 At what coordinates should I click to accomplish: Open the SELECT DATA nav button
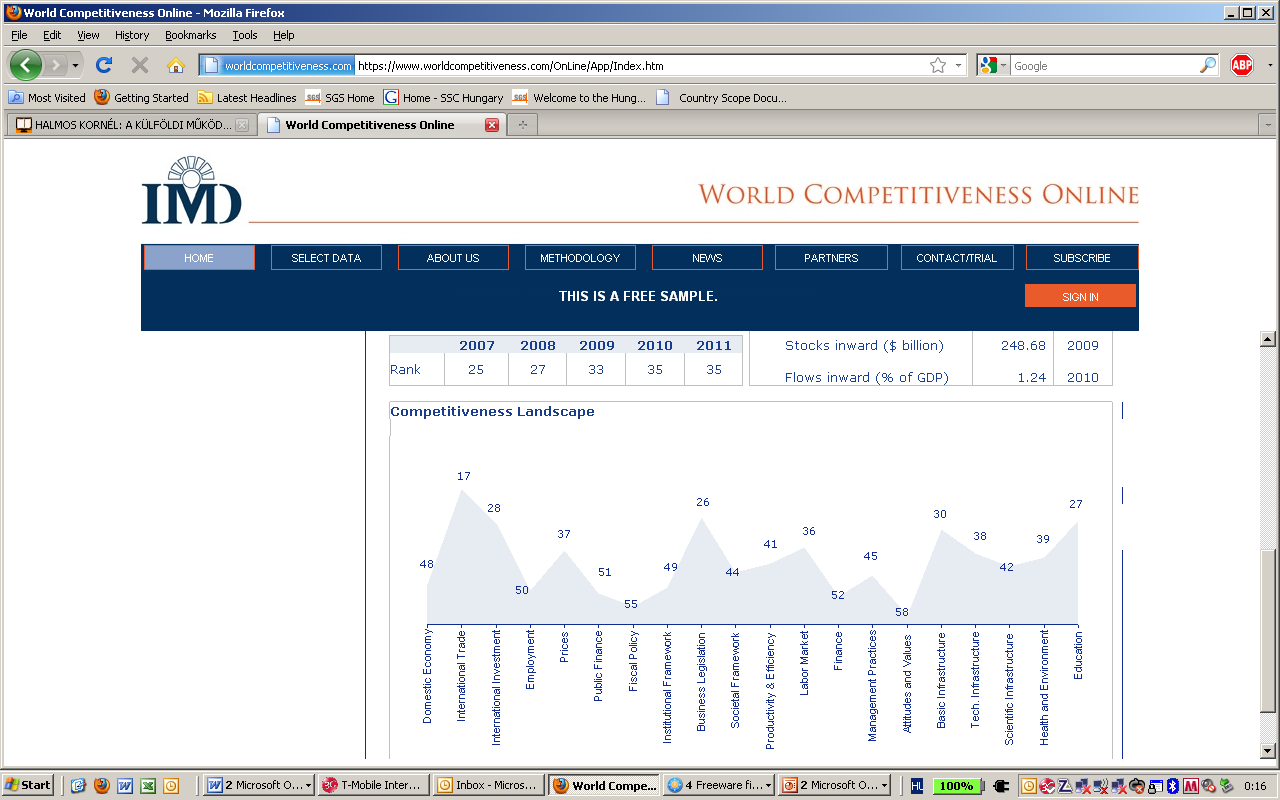(x=326, y=258)
